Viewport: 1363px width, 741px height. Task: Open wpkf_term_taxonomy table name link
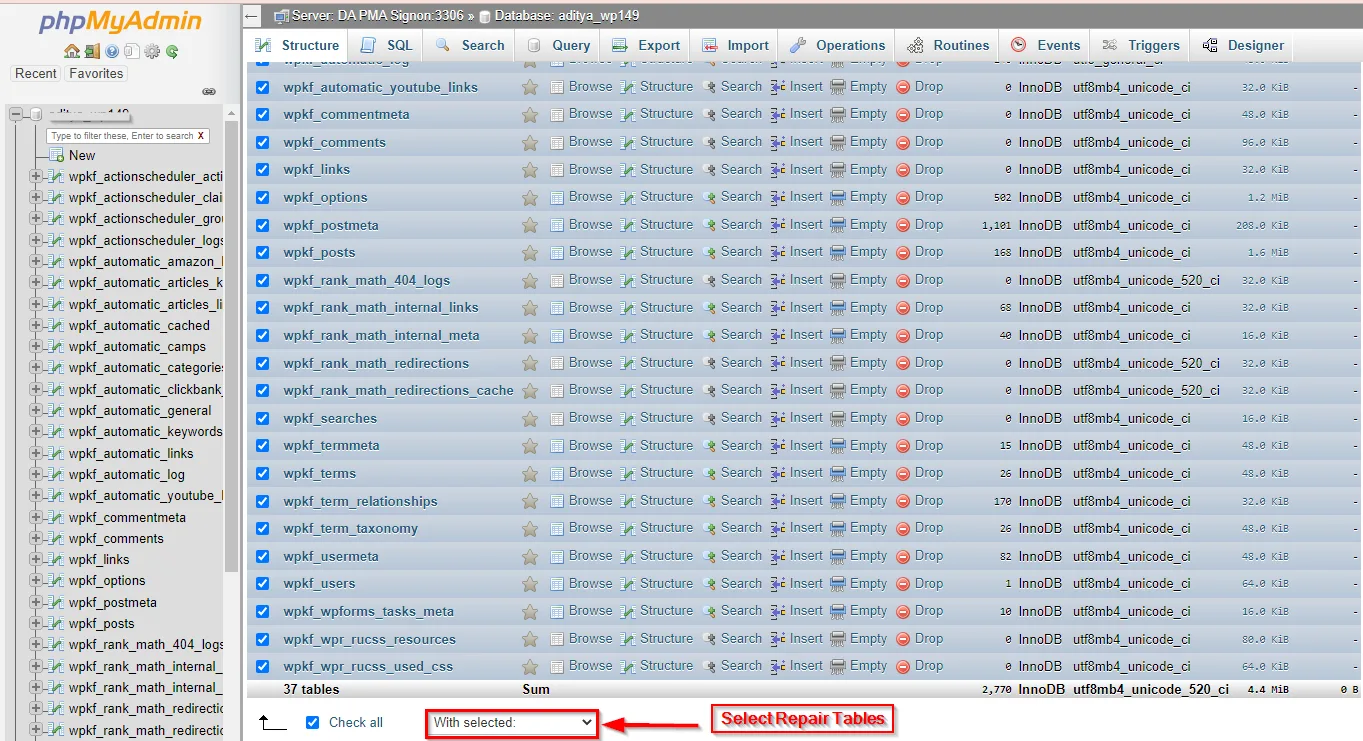point(350,529)
